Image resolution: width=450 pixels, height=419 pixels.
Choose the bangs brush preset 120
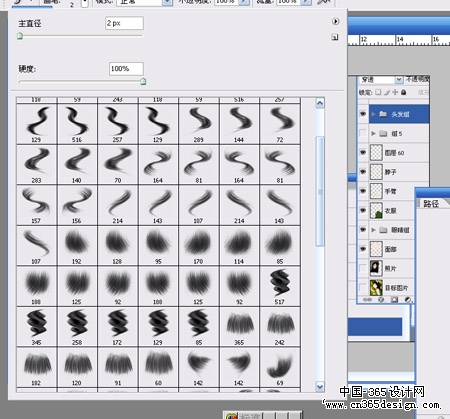point(77,367)
